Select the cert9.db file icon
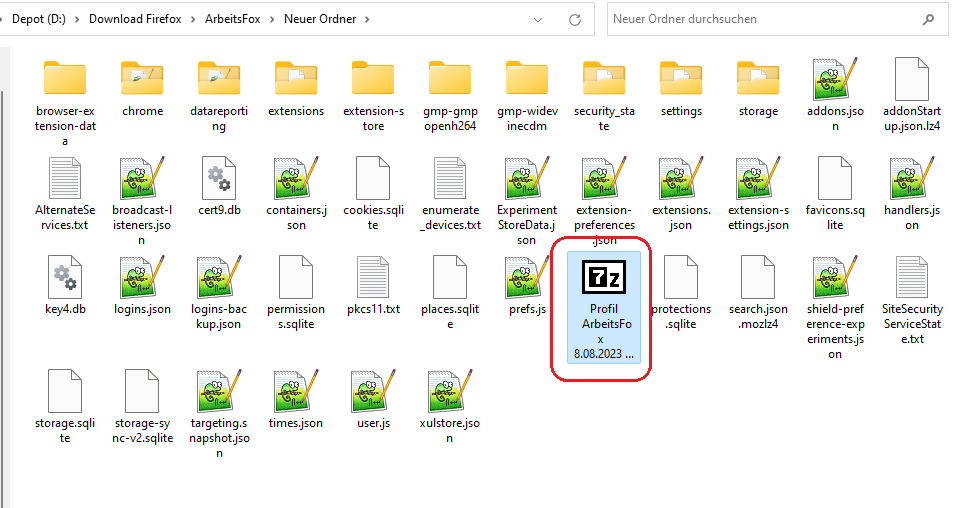This screenshot has height=508, width=959. click(219, 177)
